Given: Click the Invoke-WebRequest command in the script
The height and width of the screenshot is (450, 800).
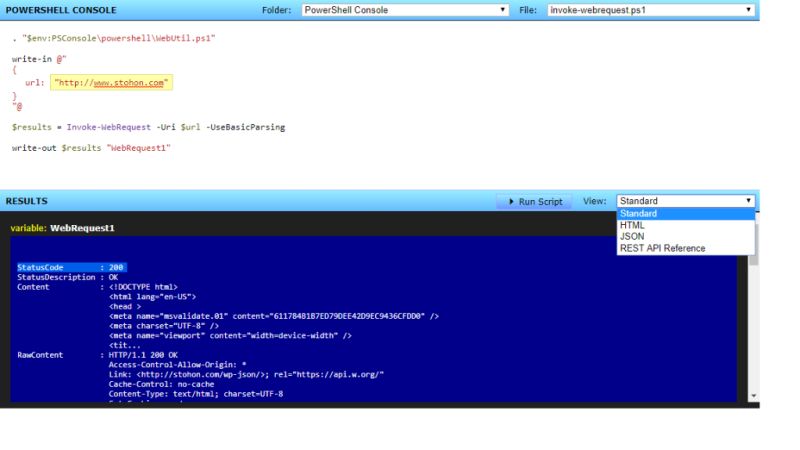Looking at the screenshot, I should 109,127.
